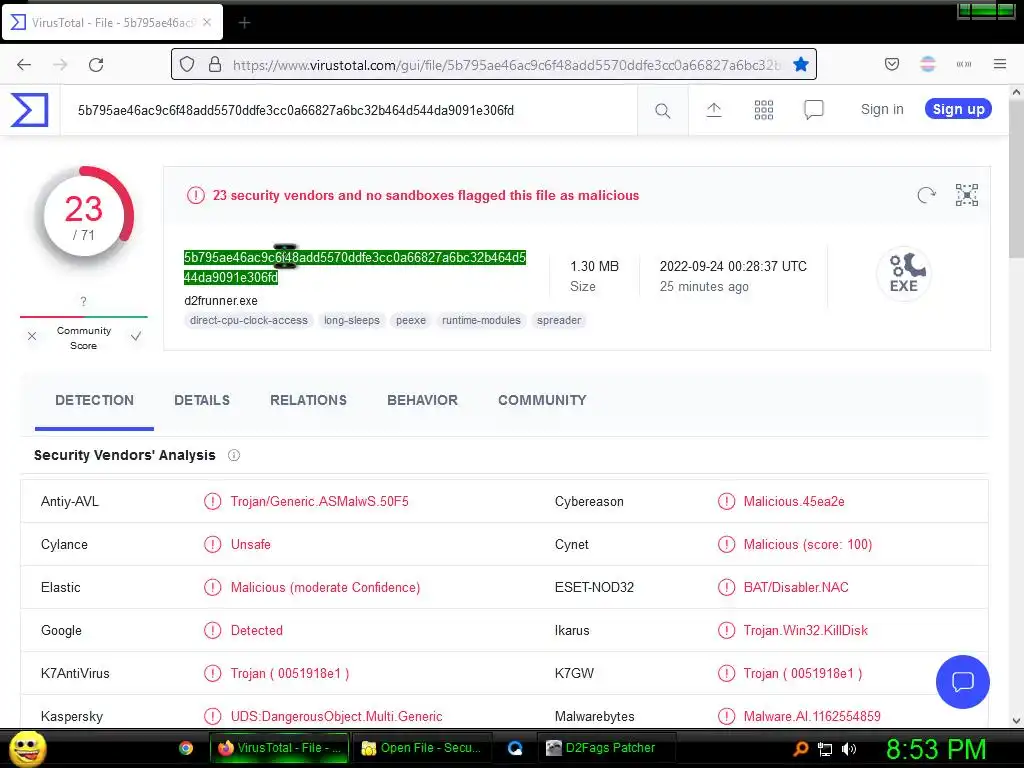Click the Sign up button
The width and height of the screenshot is (1024, 768).
958,109
